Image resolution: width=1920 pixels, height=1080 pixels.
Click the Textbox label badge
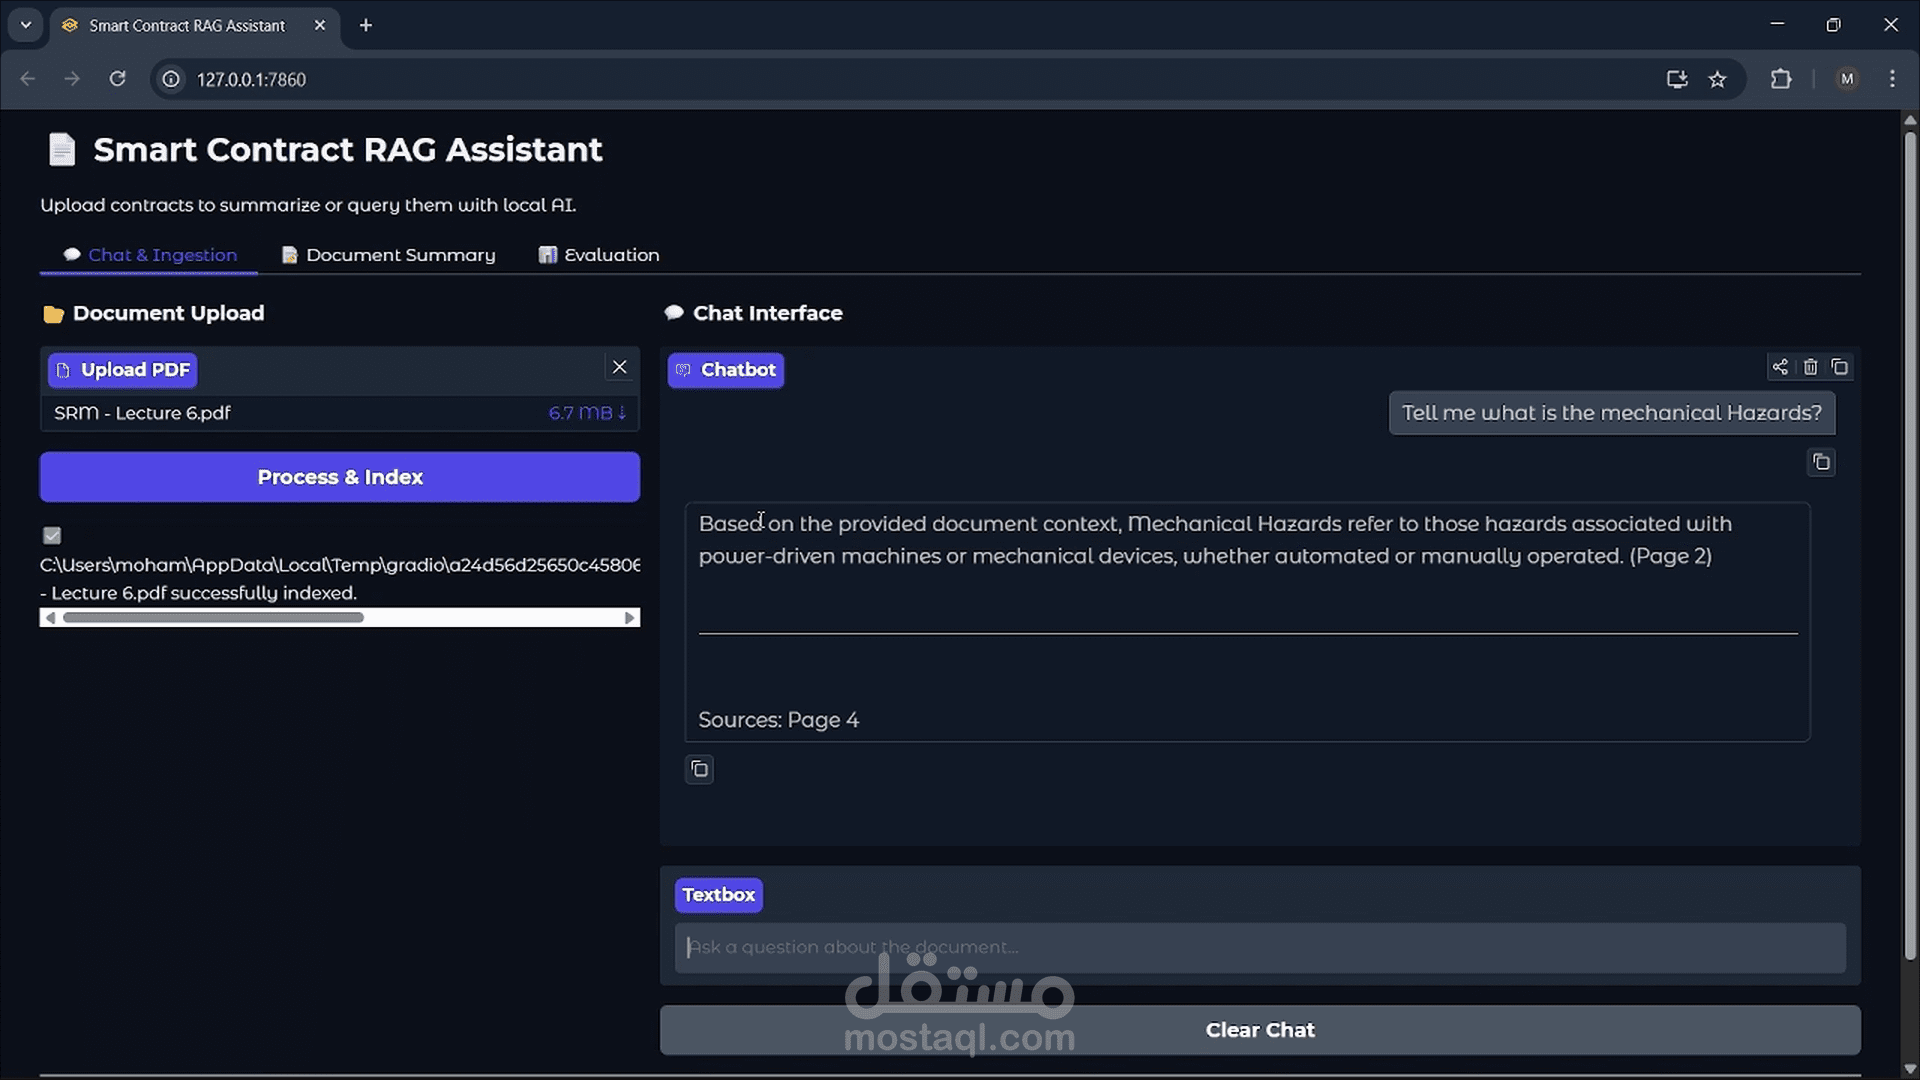(719, 895)
